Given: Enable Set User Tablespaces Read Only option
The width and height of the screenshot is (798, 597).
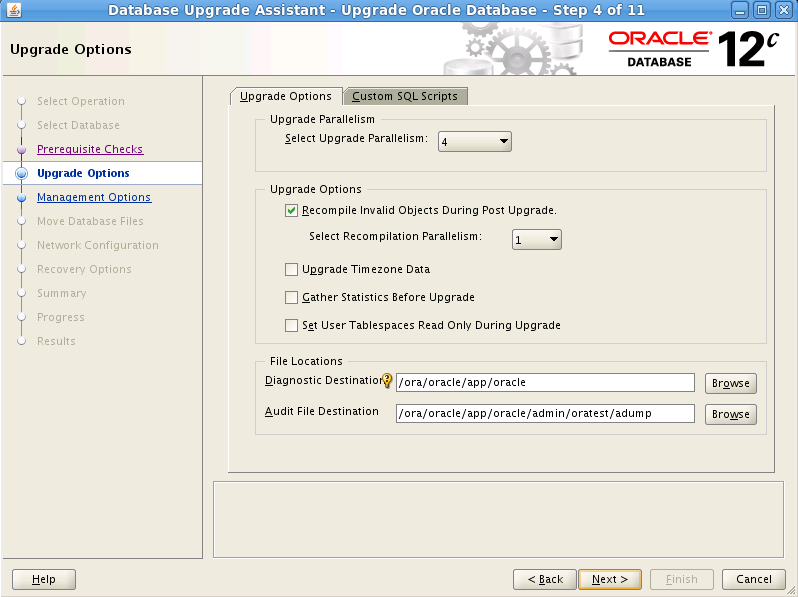Looking at the screenshot, I should point(291,325).
